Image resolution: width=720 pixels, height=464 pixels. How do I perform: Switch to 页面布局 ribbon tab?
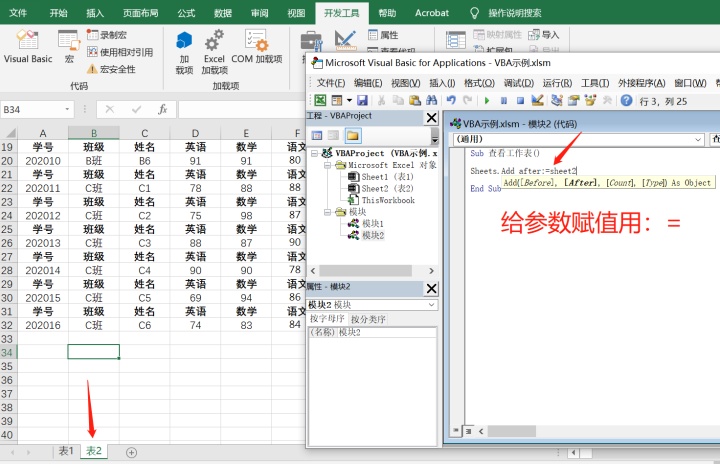pyautogui.click(x=141, y=13)
